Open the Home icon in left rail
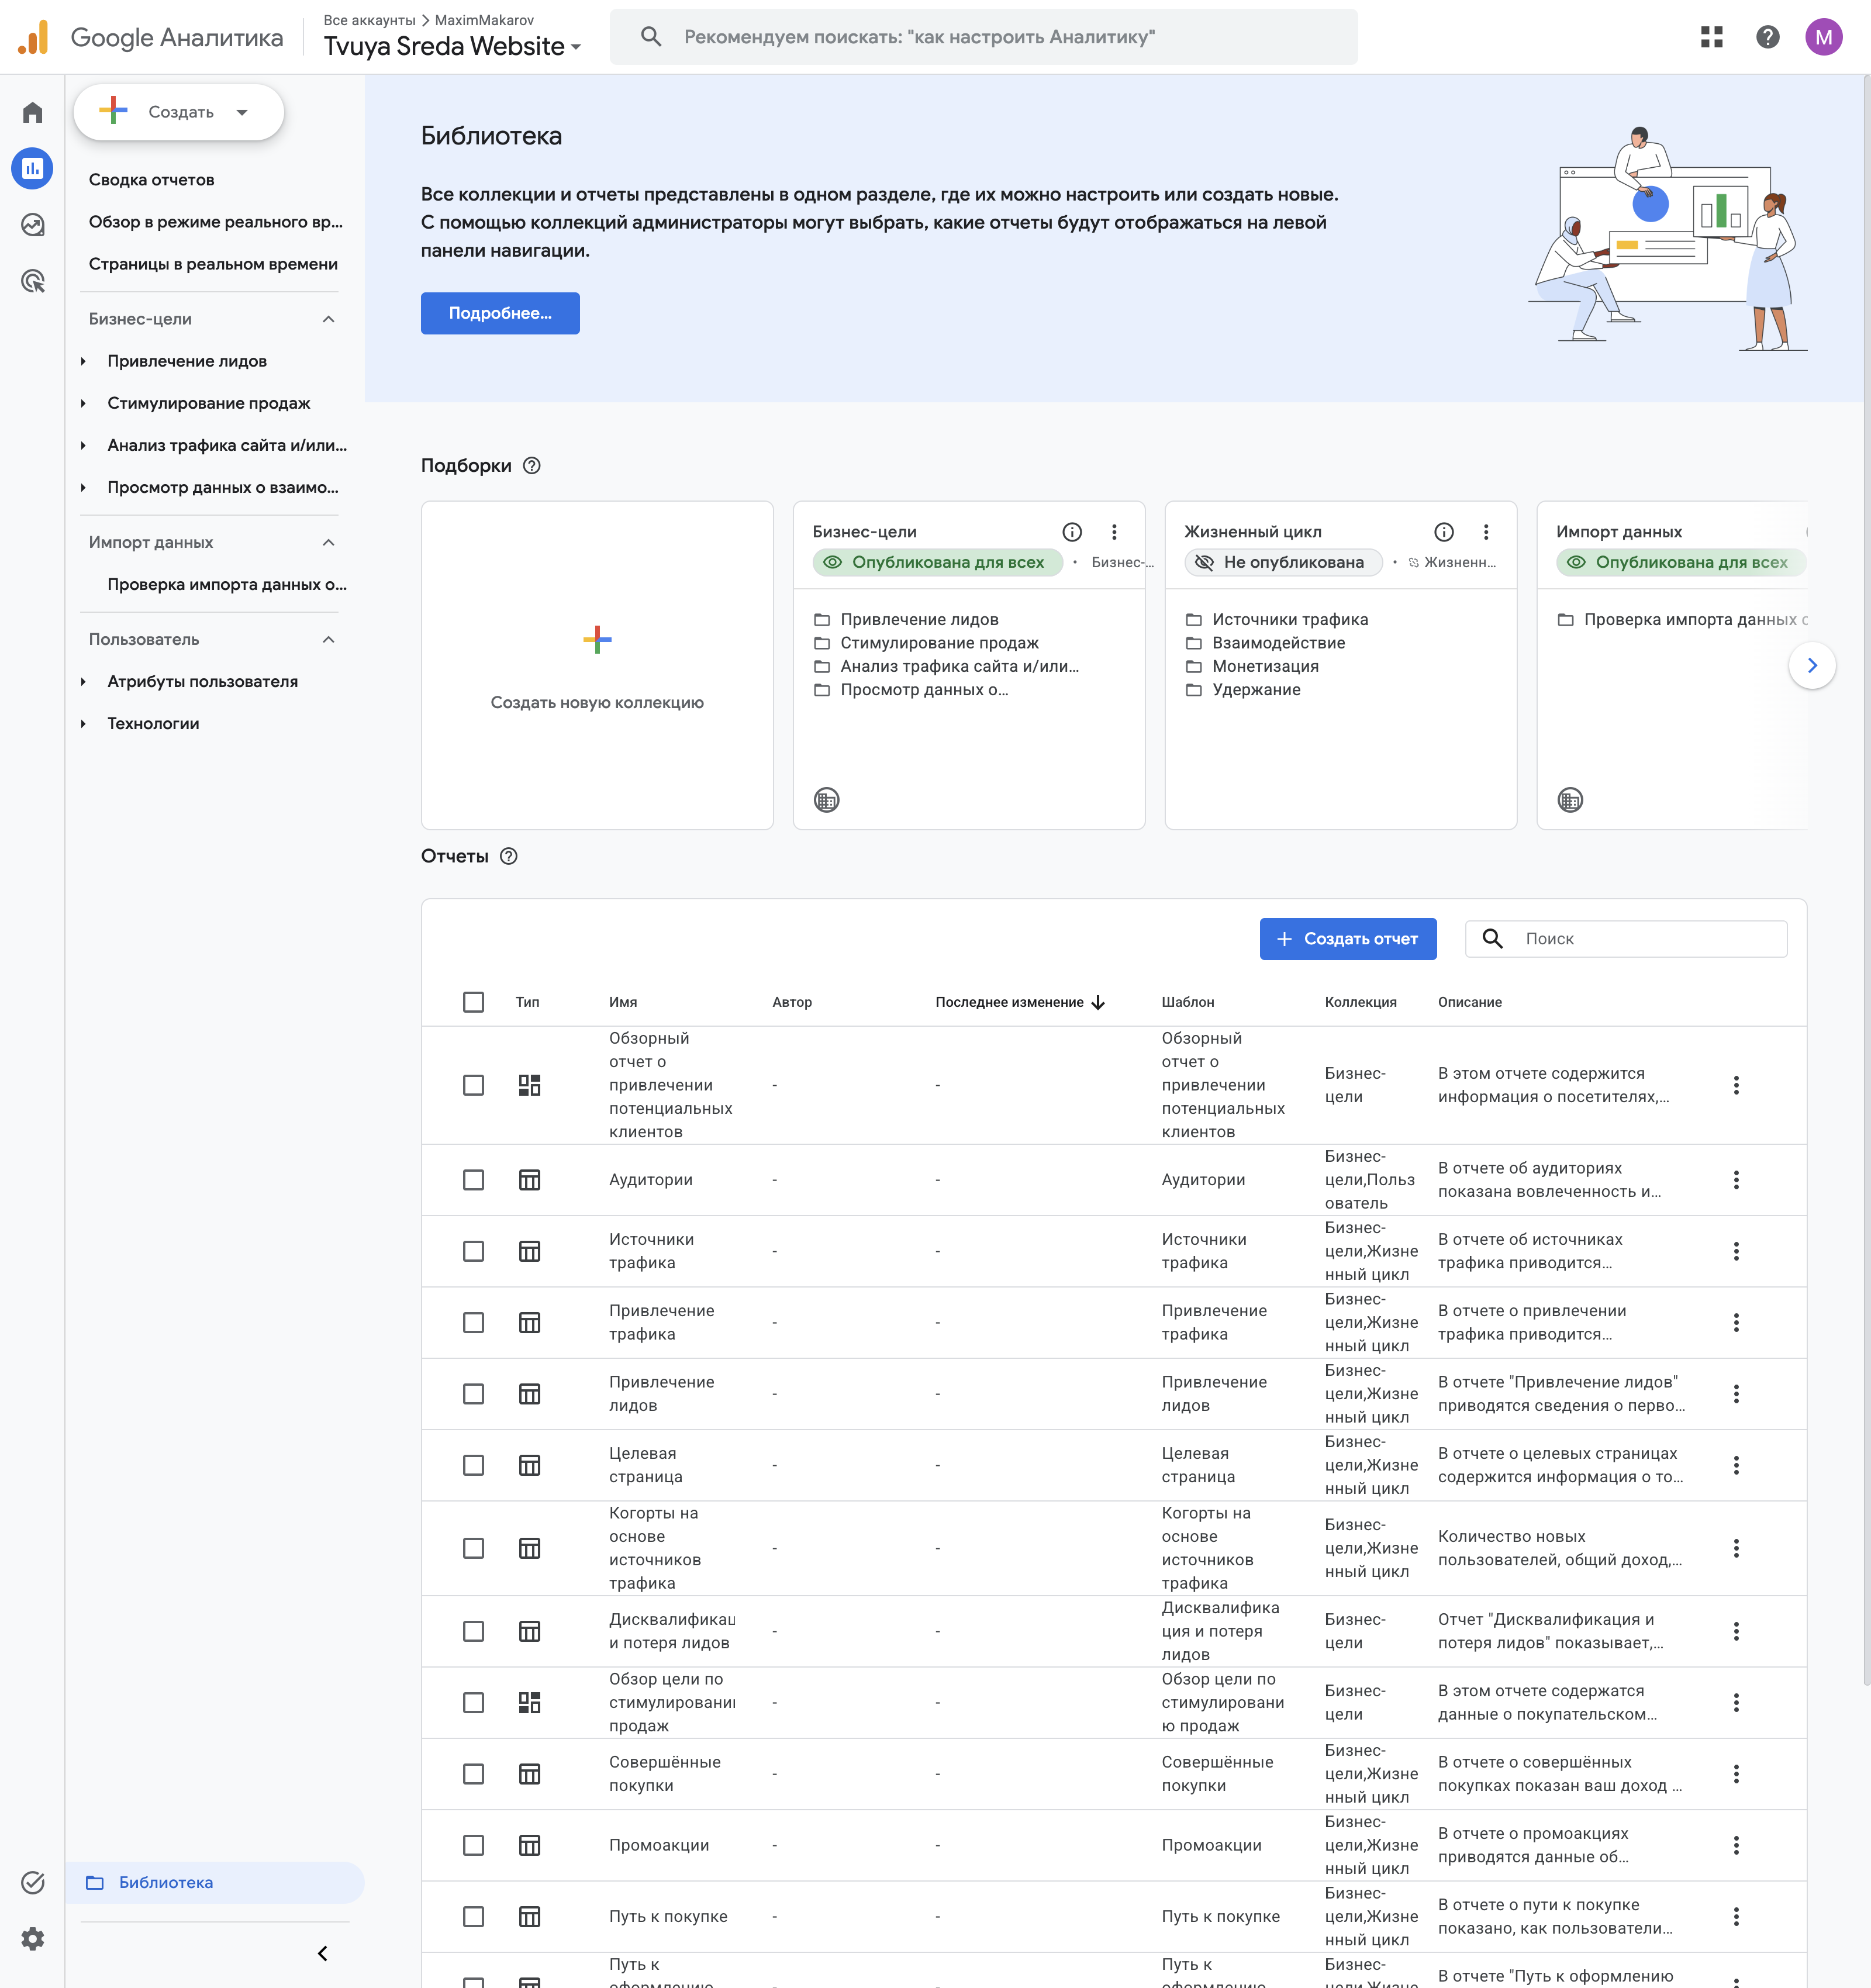This screenshot has width=1871, height=1988. click(x=33, y=112)
